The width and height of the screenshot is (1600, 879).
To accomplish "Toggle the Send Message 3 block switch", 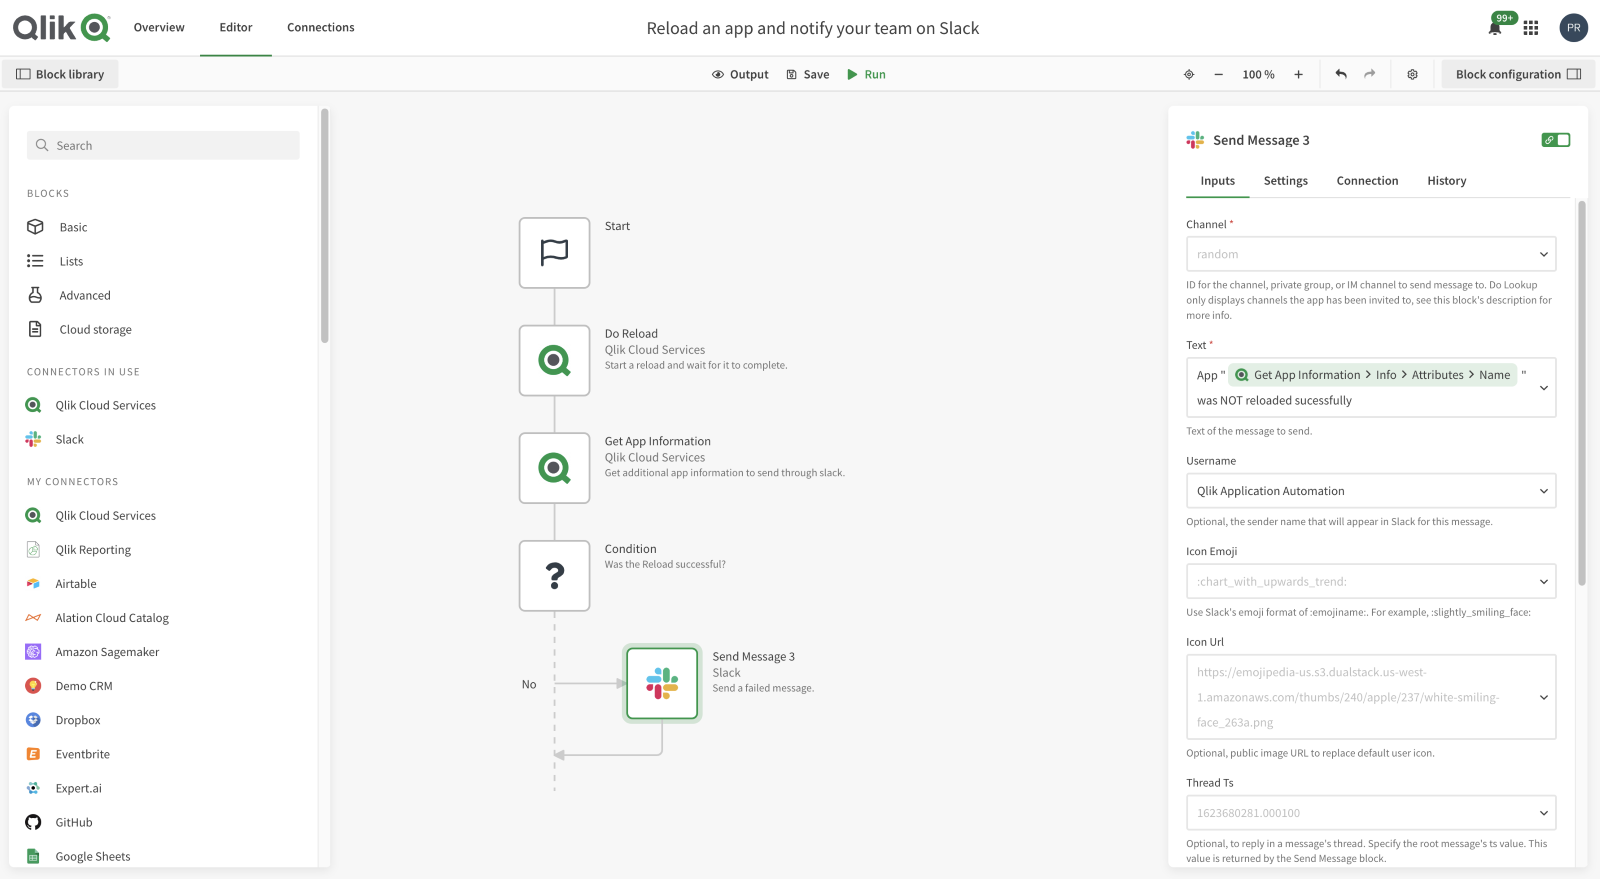I will pyautogui.click(x=1555, y=140).
